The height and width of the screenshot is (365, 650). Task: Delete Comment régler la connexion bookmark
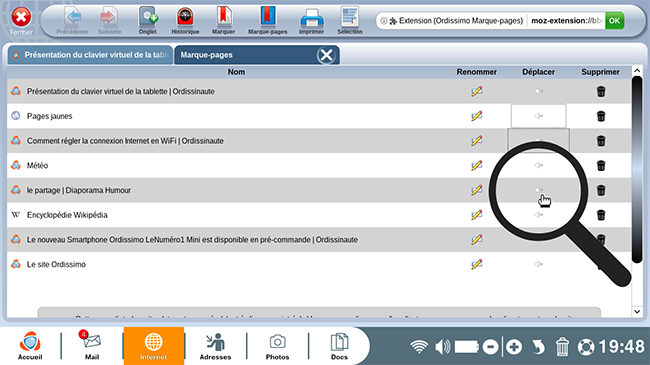tap(601, 141)
